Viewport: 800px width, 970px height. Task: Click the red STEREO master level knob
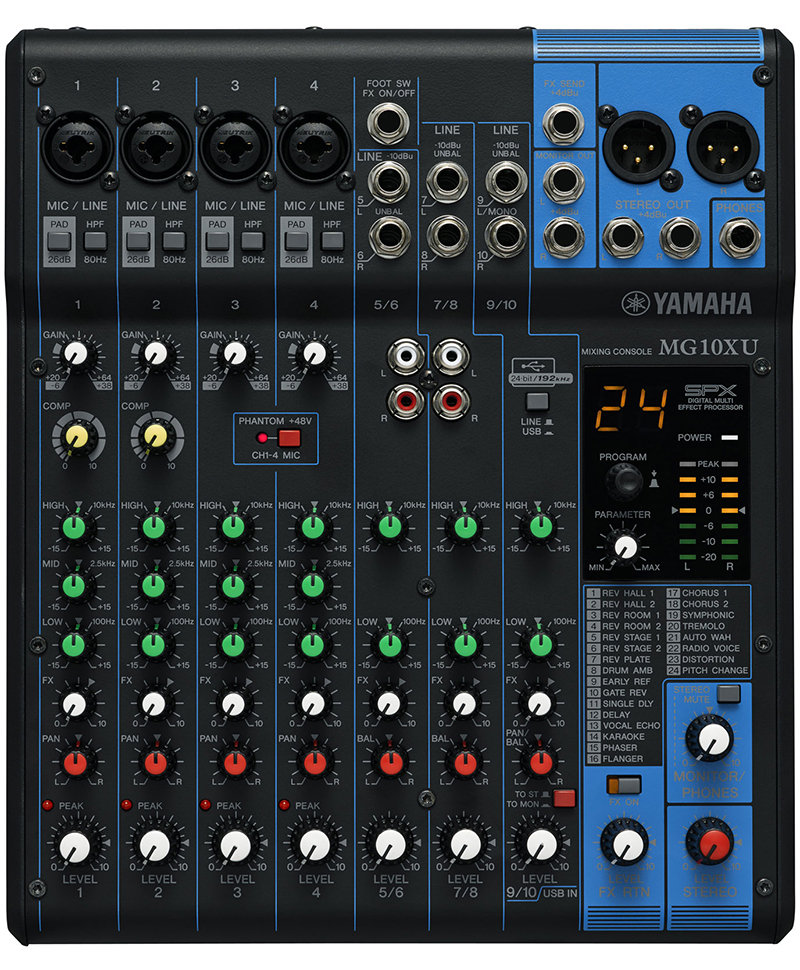(712, 843)
